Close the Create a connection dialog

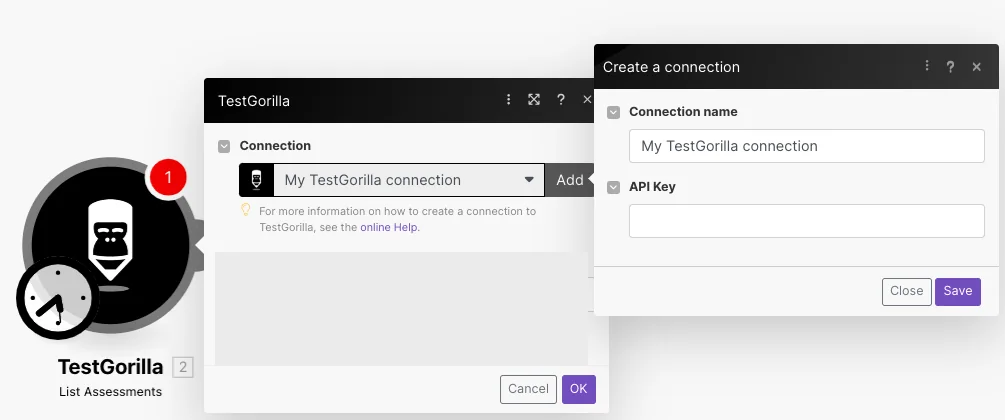976,67
